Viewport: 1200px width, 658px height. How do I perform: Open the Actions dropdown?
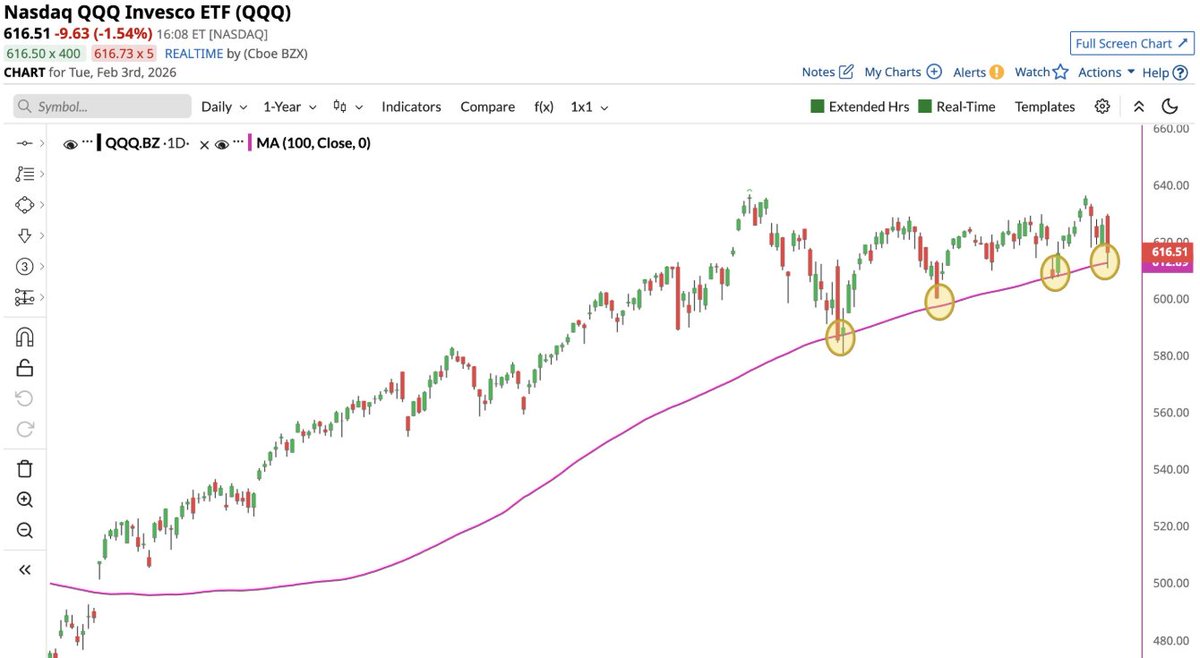[x=1107, y=72]
